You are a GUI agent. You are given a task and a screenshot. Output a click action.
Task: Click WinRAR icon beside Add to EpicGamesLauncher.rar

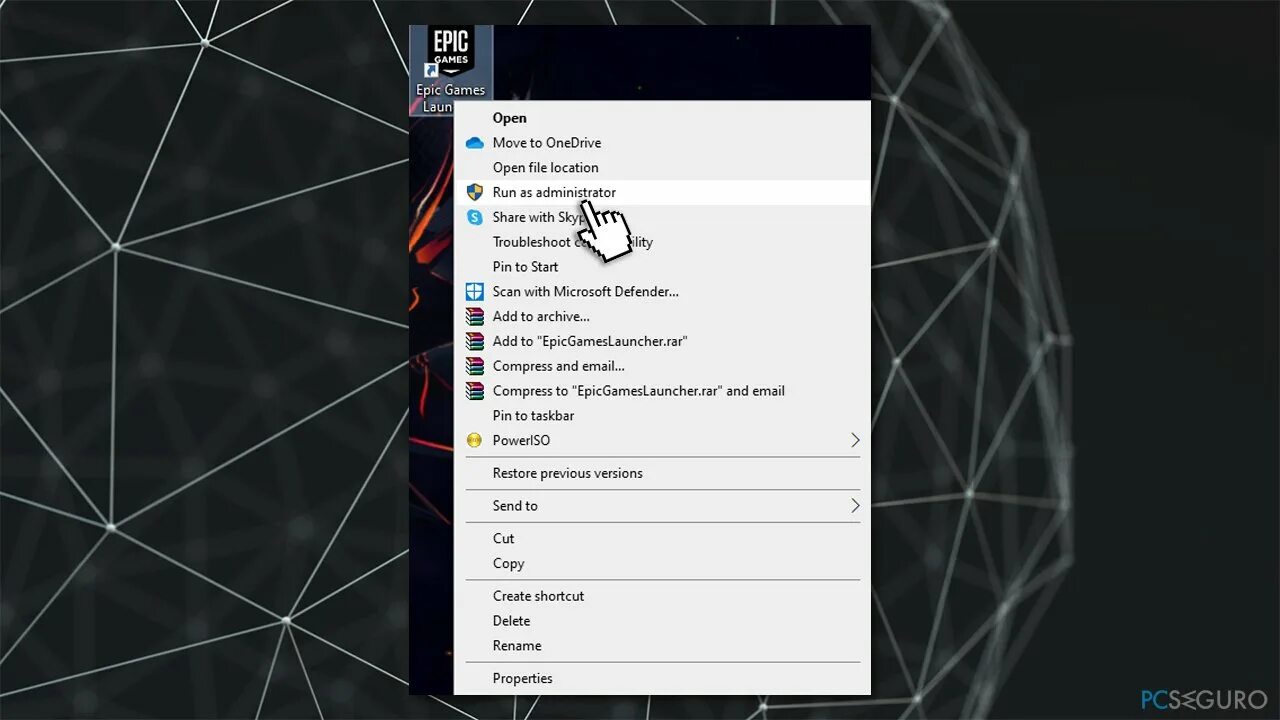(x=475, y=341)
